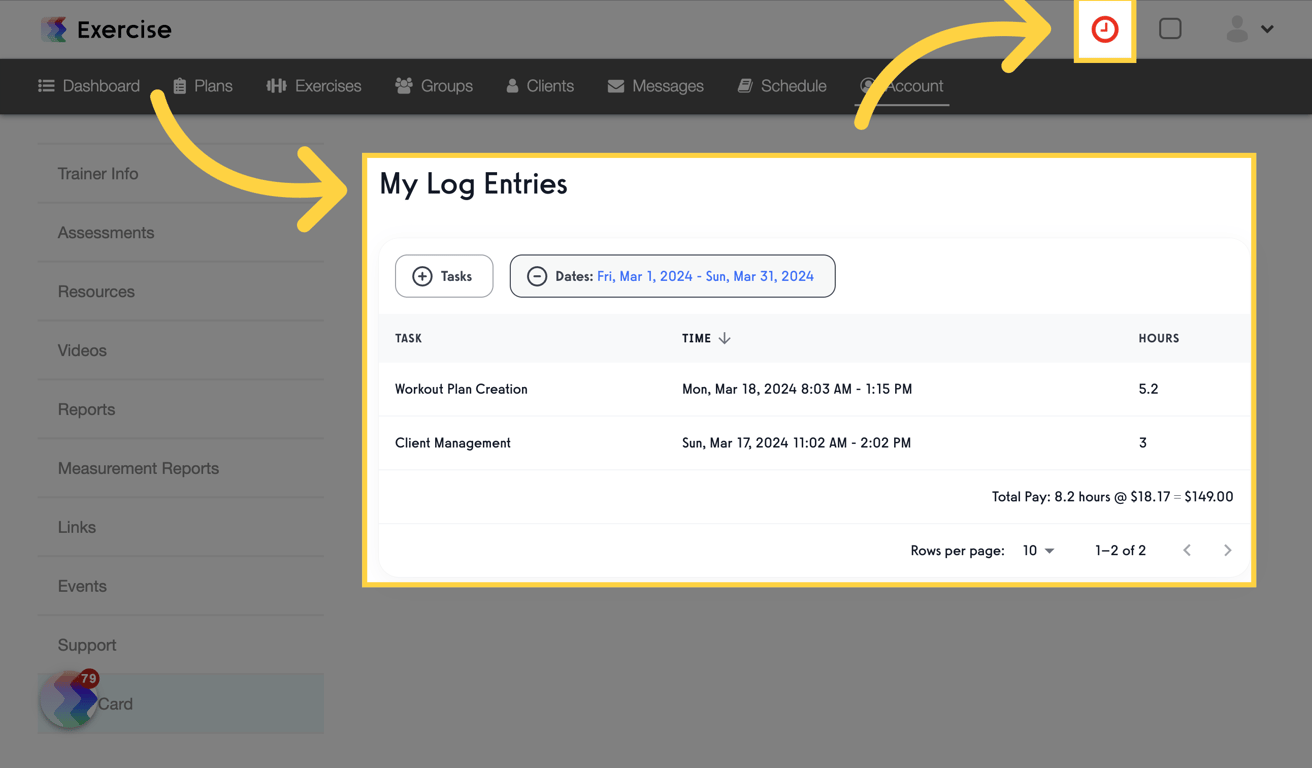Select the Account tab

902,86
